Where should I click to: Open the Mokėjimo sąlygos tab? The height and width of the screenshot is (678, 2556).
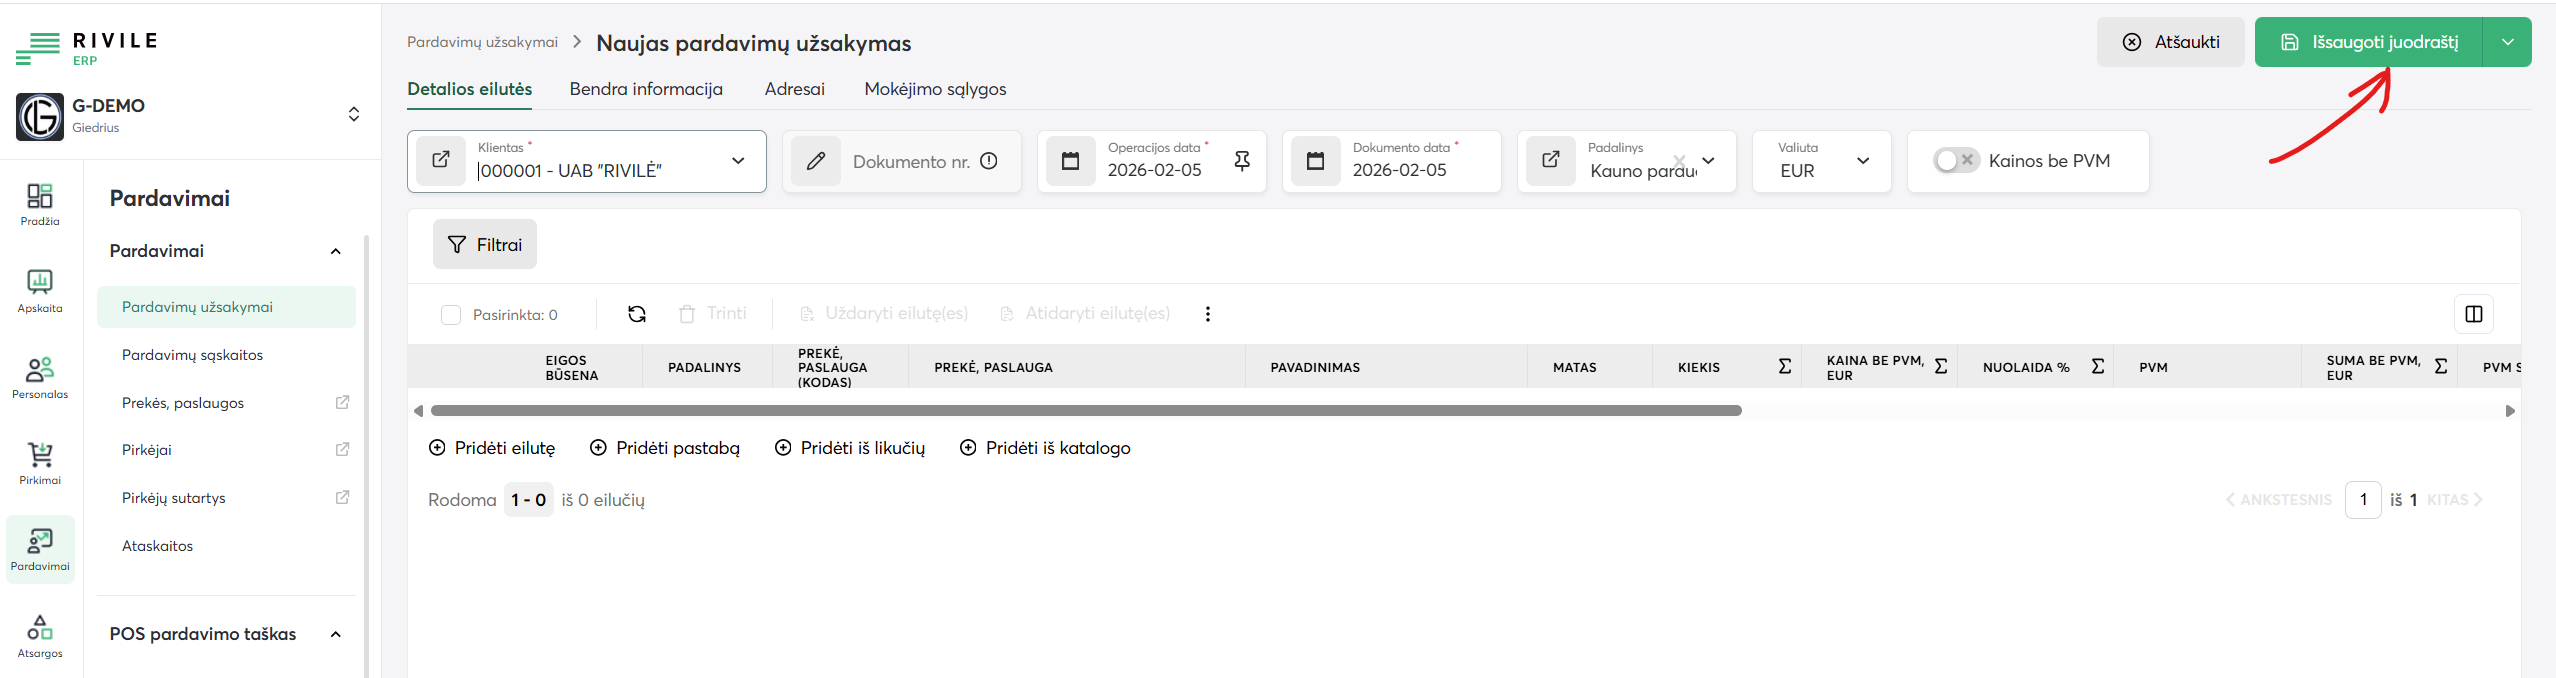click(935, 89)
